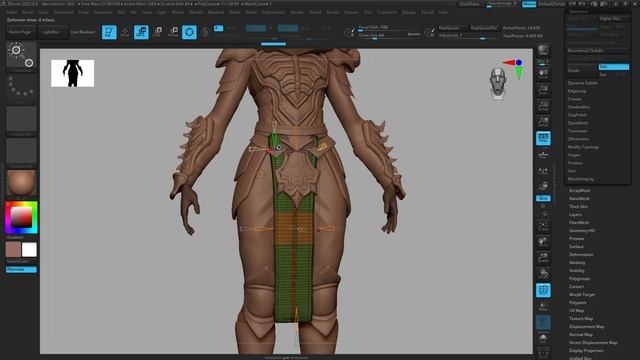The width and height of the screenshot is (640, 360).
Task: Expand the EdgeLoop section
Action: 577,91
